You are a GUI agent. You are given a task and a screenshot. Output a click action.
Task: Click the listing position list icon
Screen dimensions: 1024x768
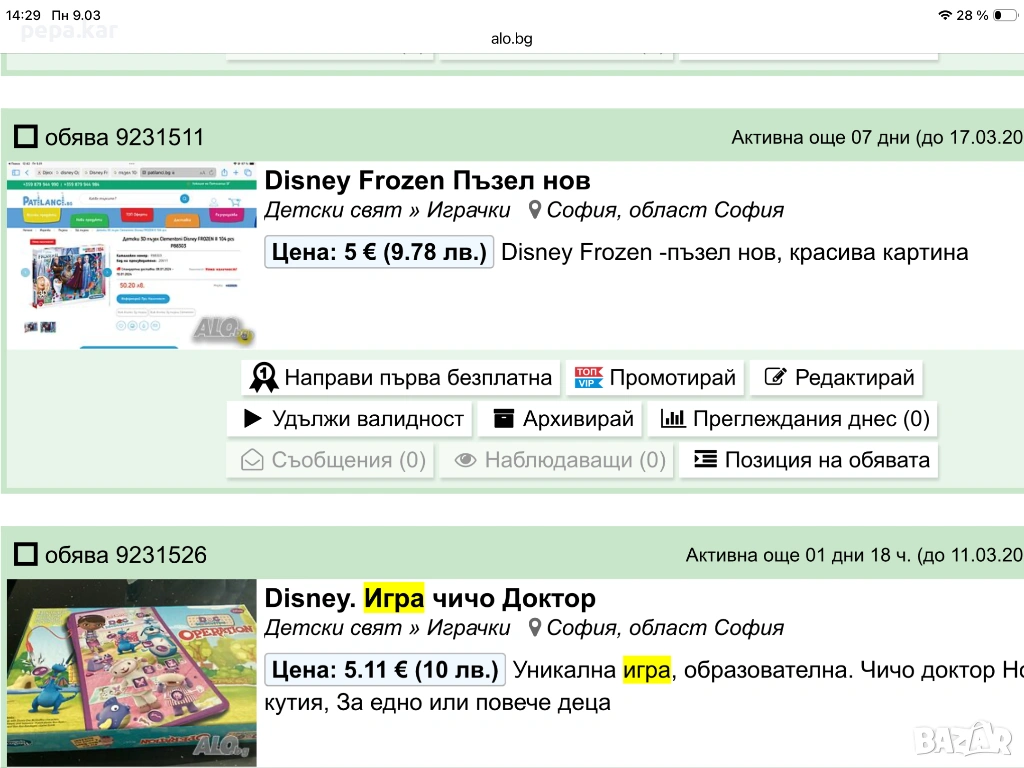[705, 460]
